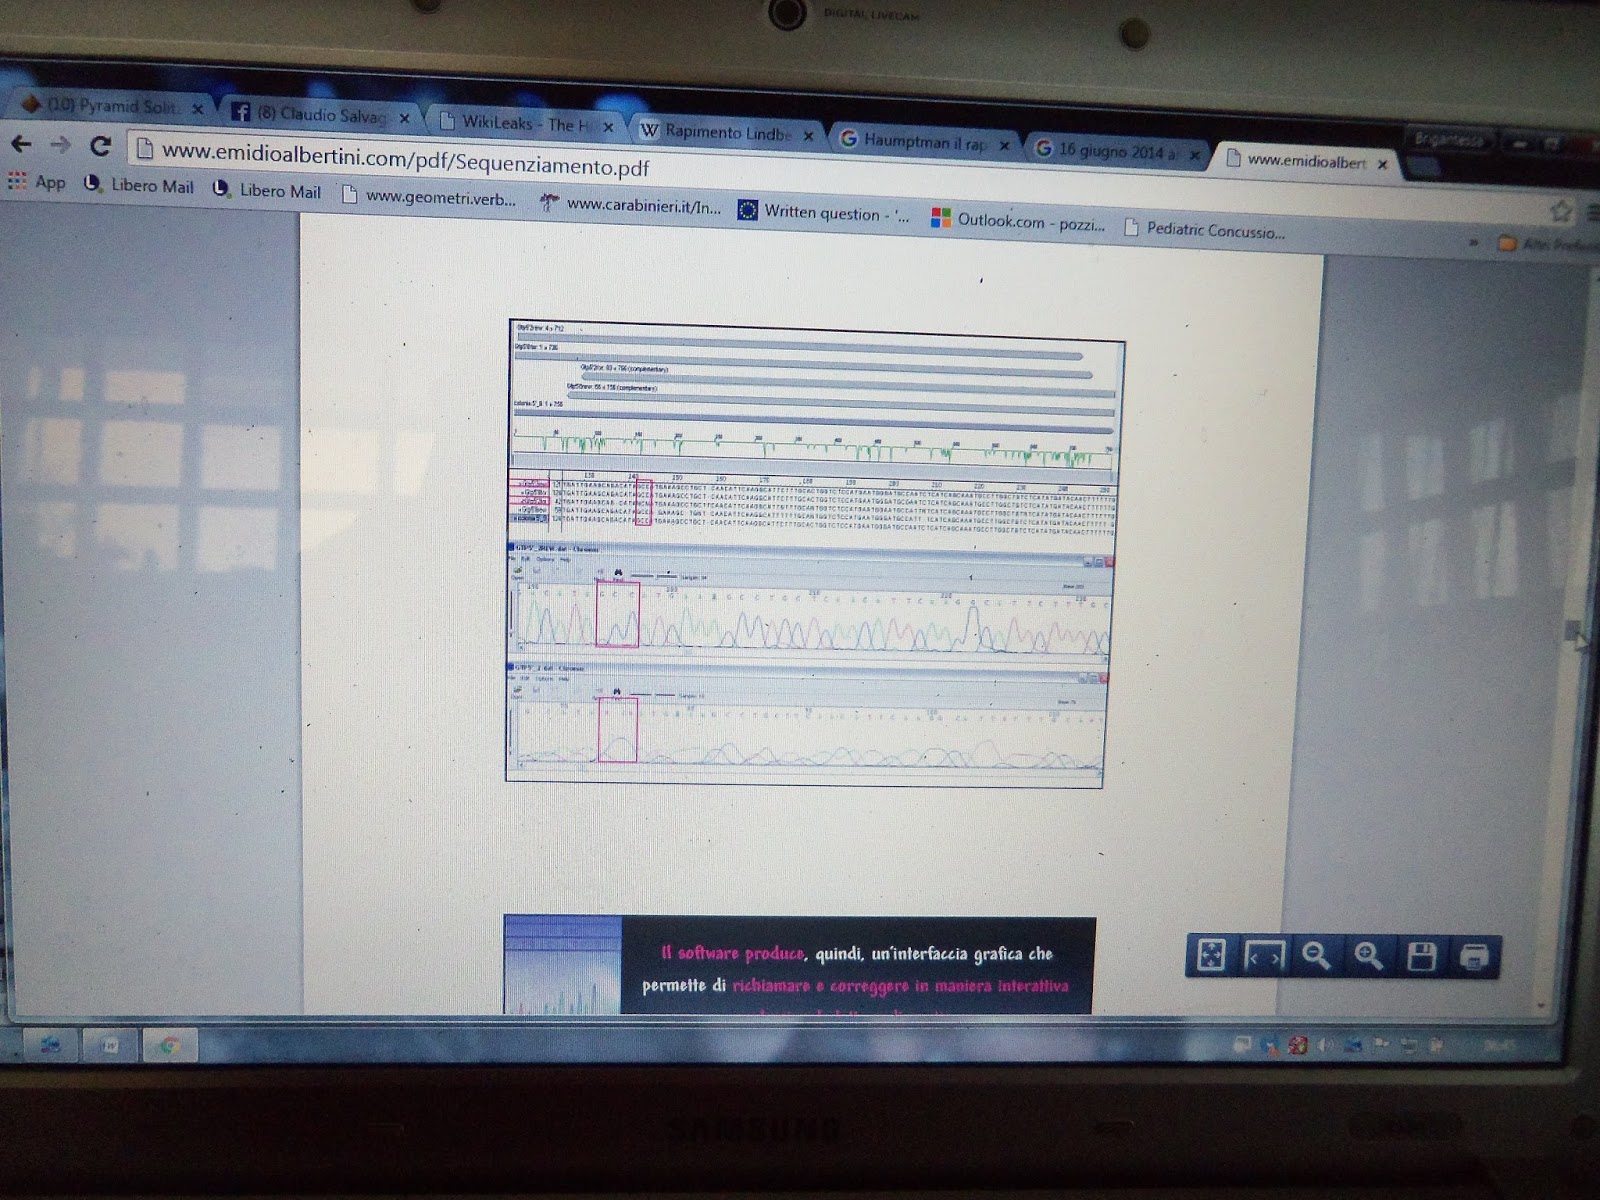
Task: Close the www.emidioalbert PDF tab
Action: (x=1382, y=164)
